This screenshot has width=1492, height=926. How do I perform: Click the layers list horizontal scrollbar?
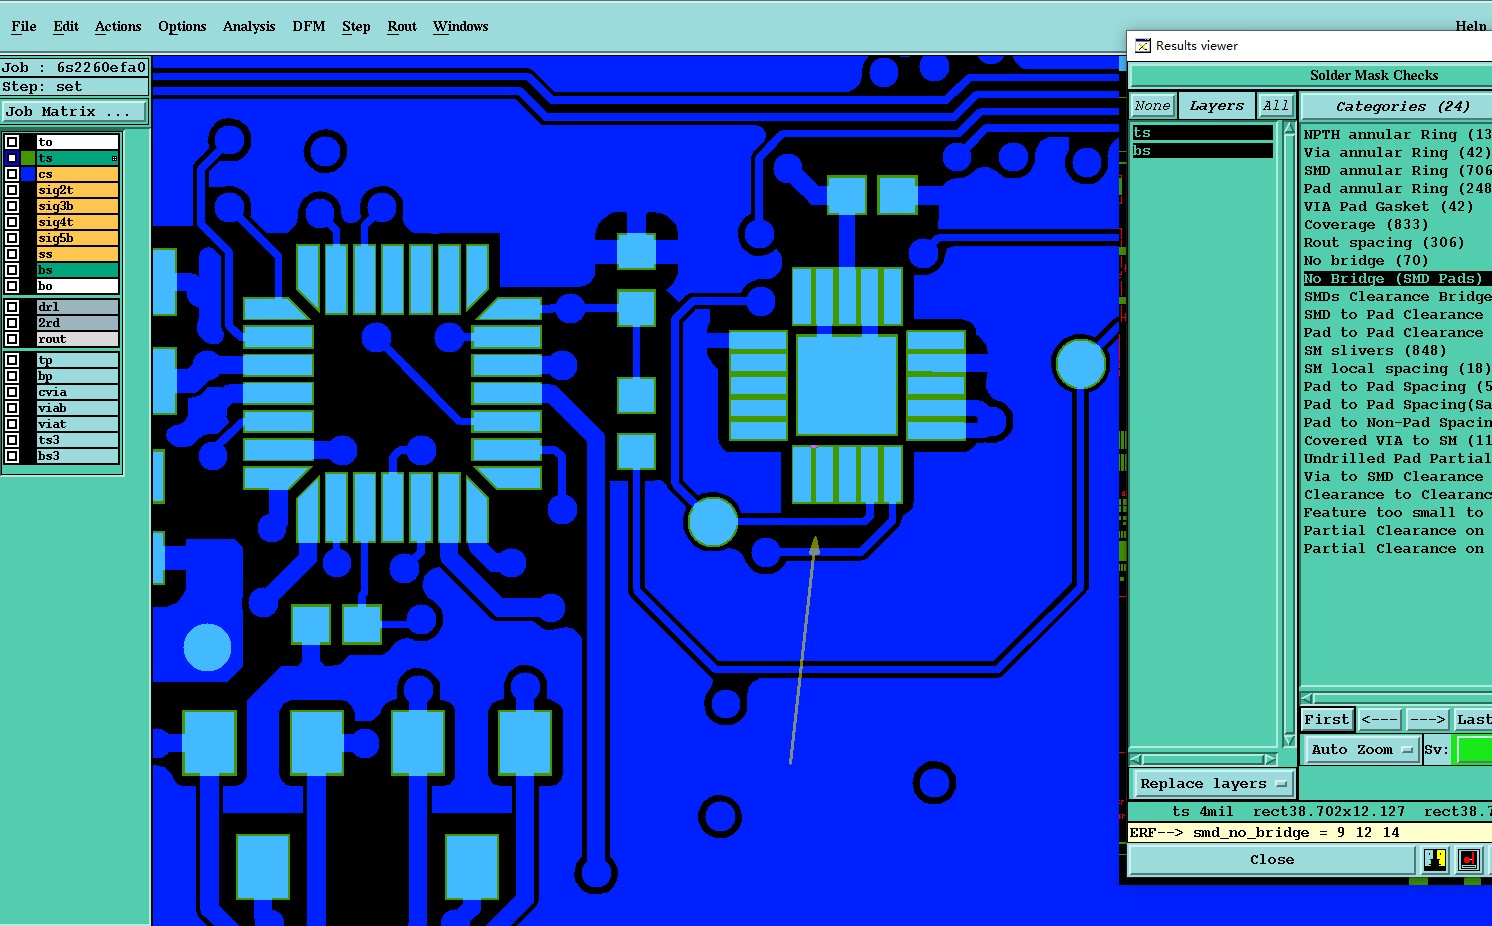pyautogui.click(x=1203, y=759)
